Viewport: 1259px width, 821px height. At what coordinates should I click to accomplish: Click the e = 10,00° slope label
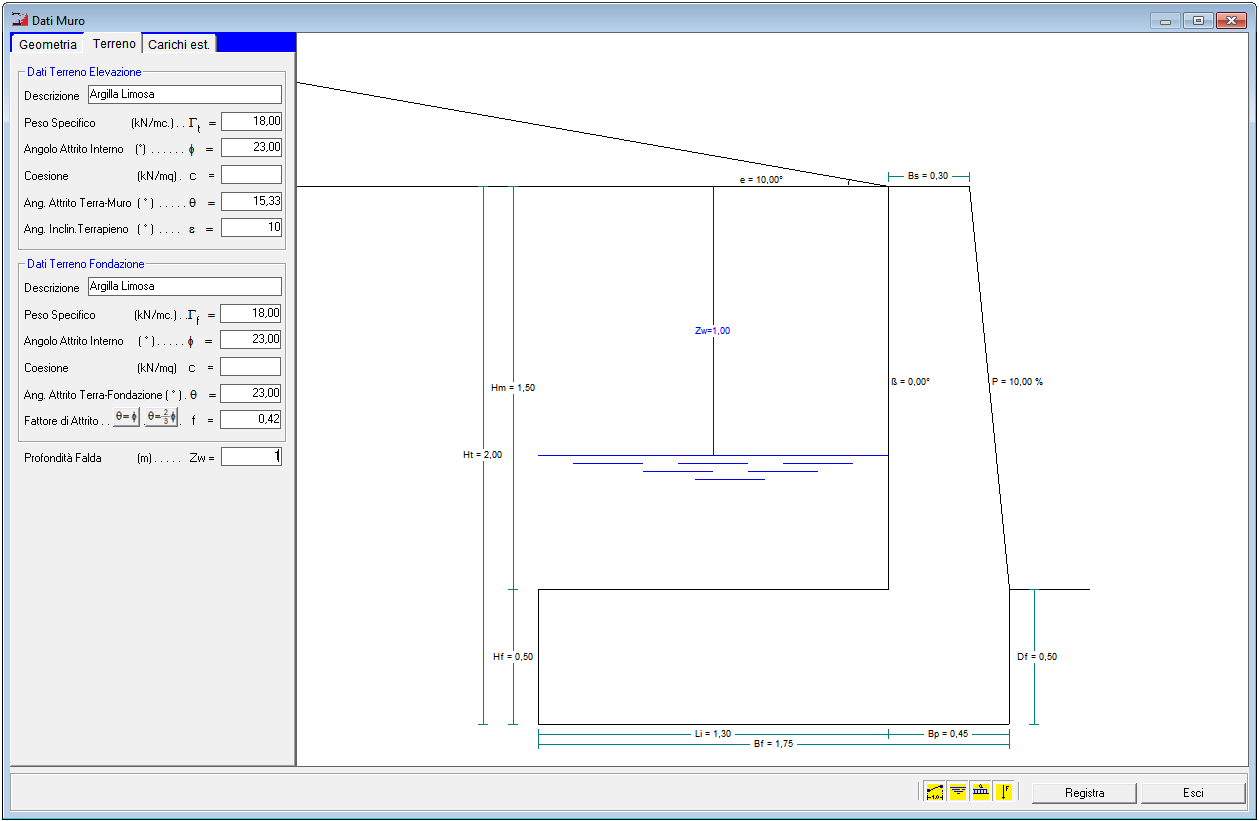pyautogui.click(x=761, y=180)
